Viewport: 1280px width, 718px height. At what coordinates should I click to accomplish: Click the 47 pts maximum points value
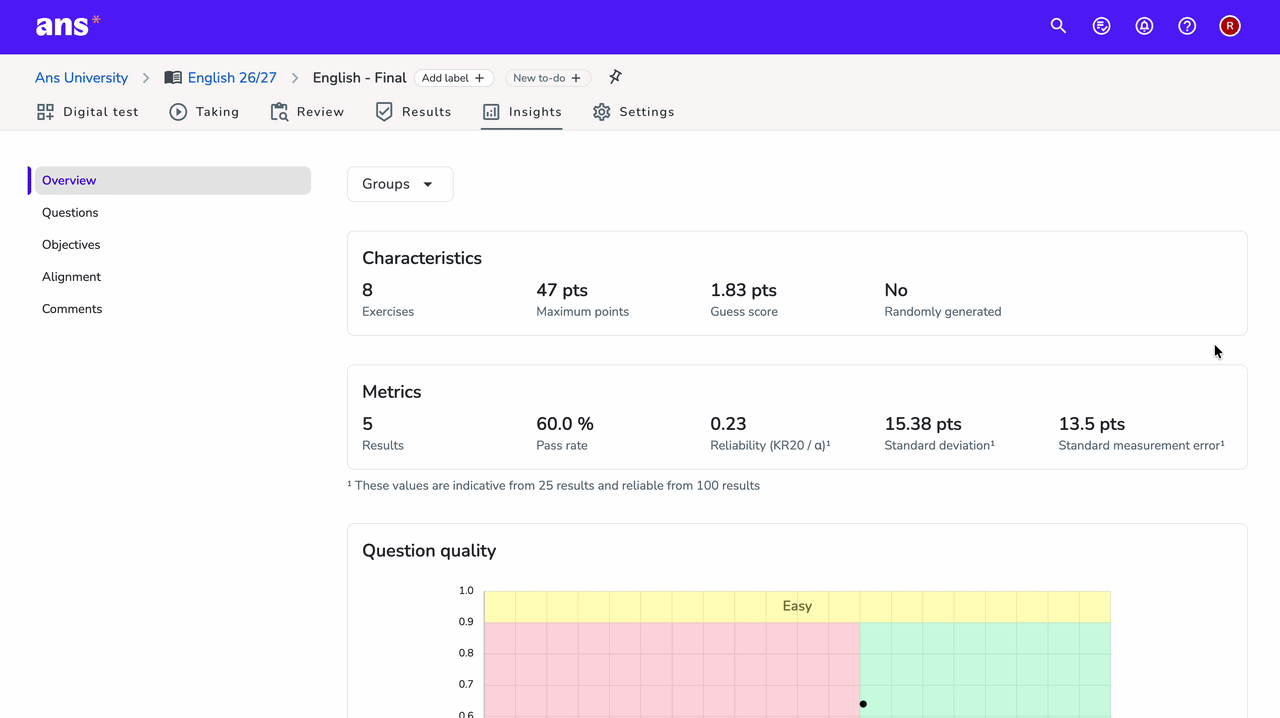pos(562,290)
